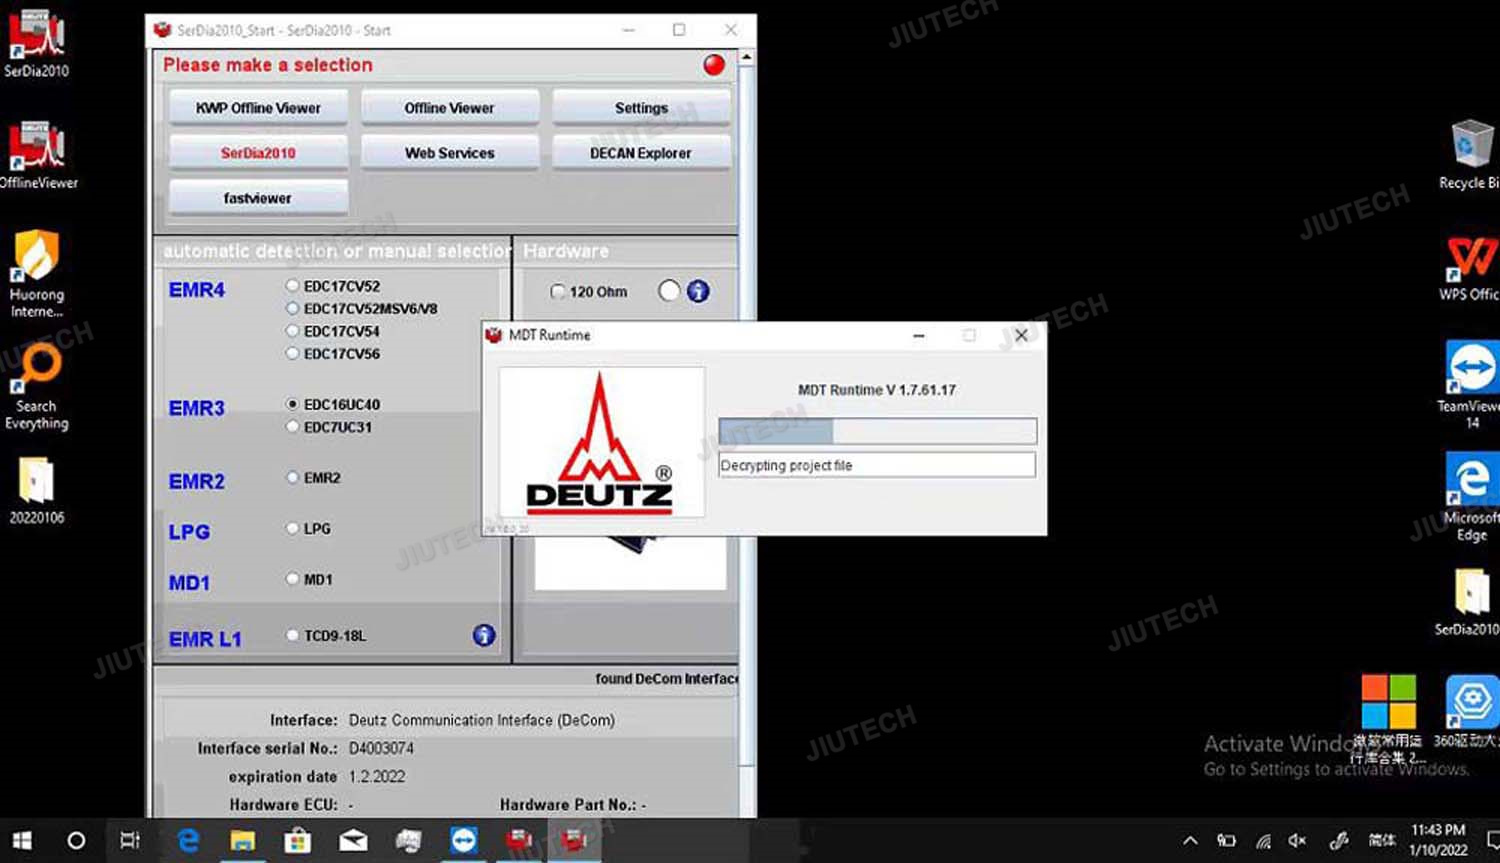Select the MD1 radio button

[292, 579]
